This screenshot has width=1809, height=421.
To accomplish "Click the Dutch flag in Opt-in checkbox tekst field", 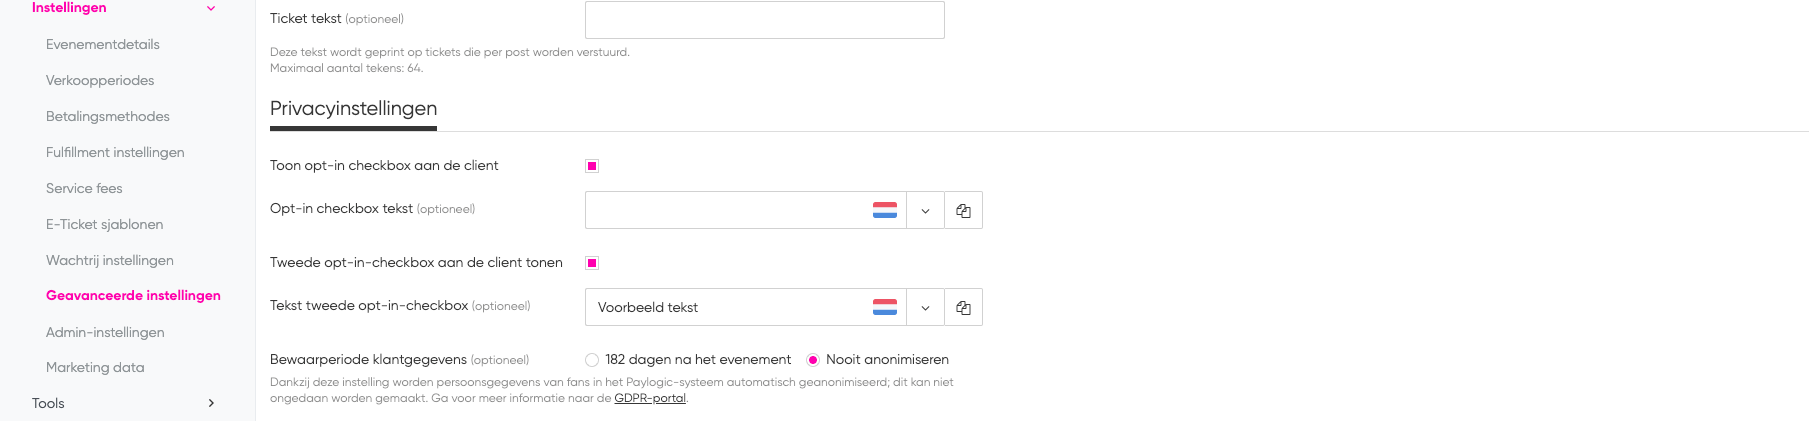I will 885,210.
